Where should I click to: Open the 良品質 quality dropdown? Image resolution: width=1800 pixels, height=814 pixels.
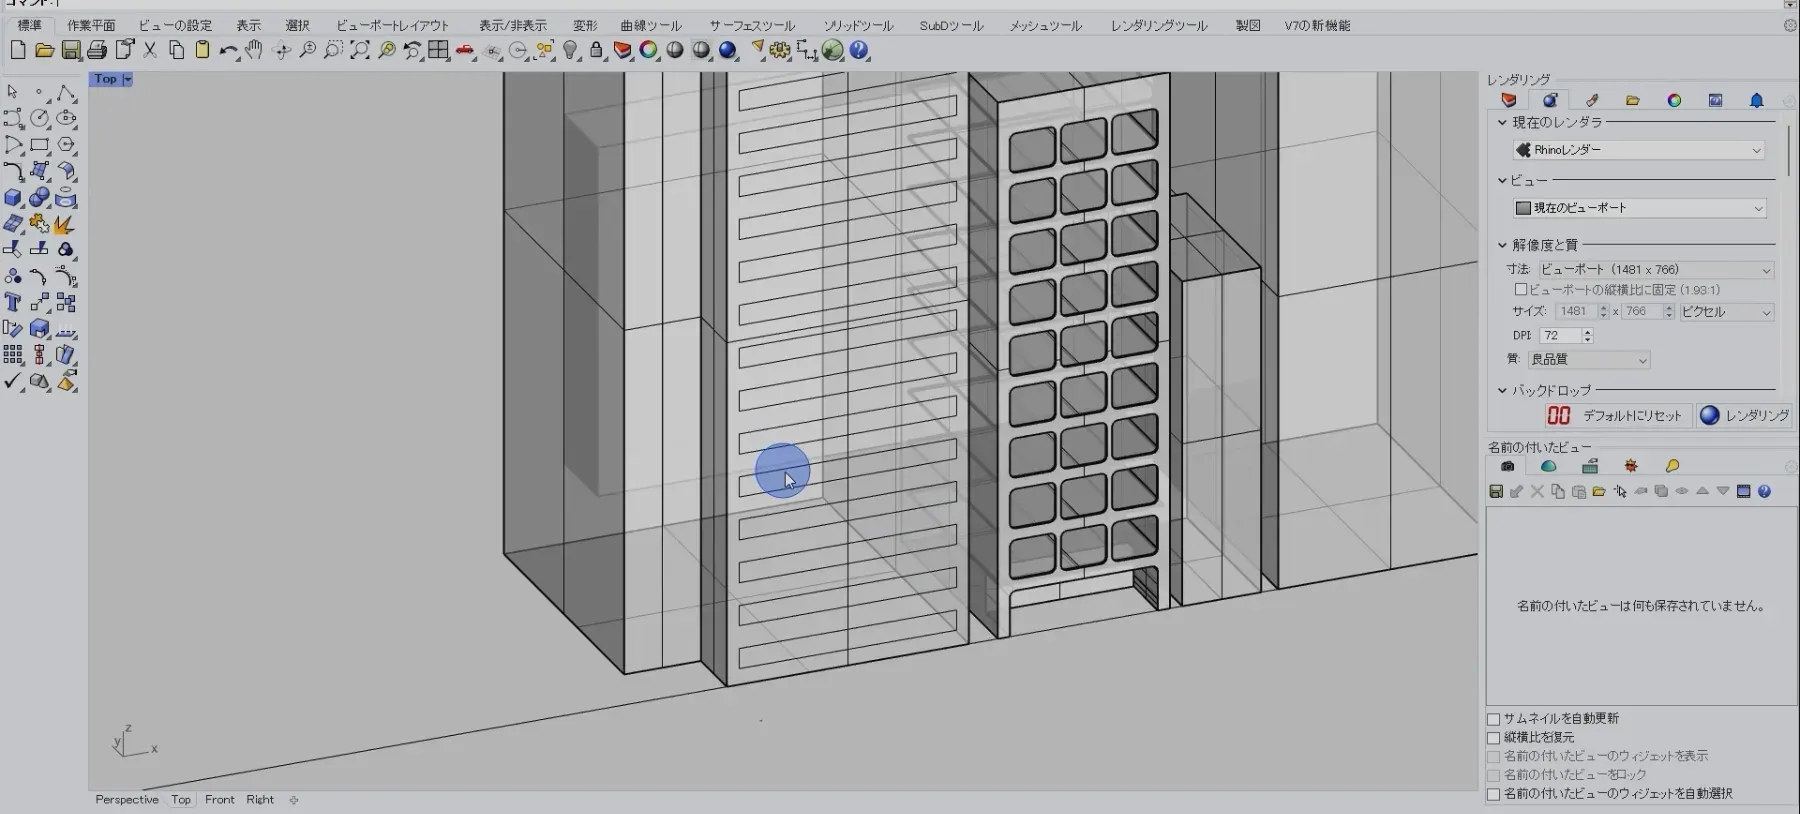click(x=1589, y=360)
